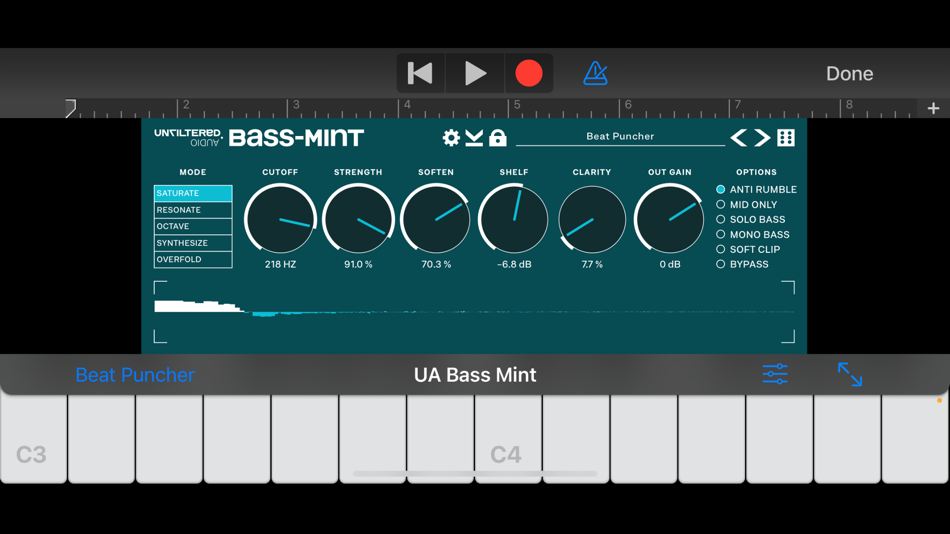950x534 pixels.
Task: Select OVERFOLD mode
Action: coord(193,259)
